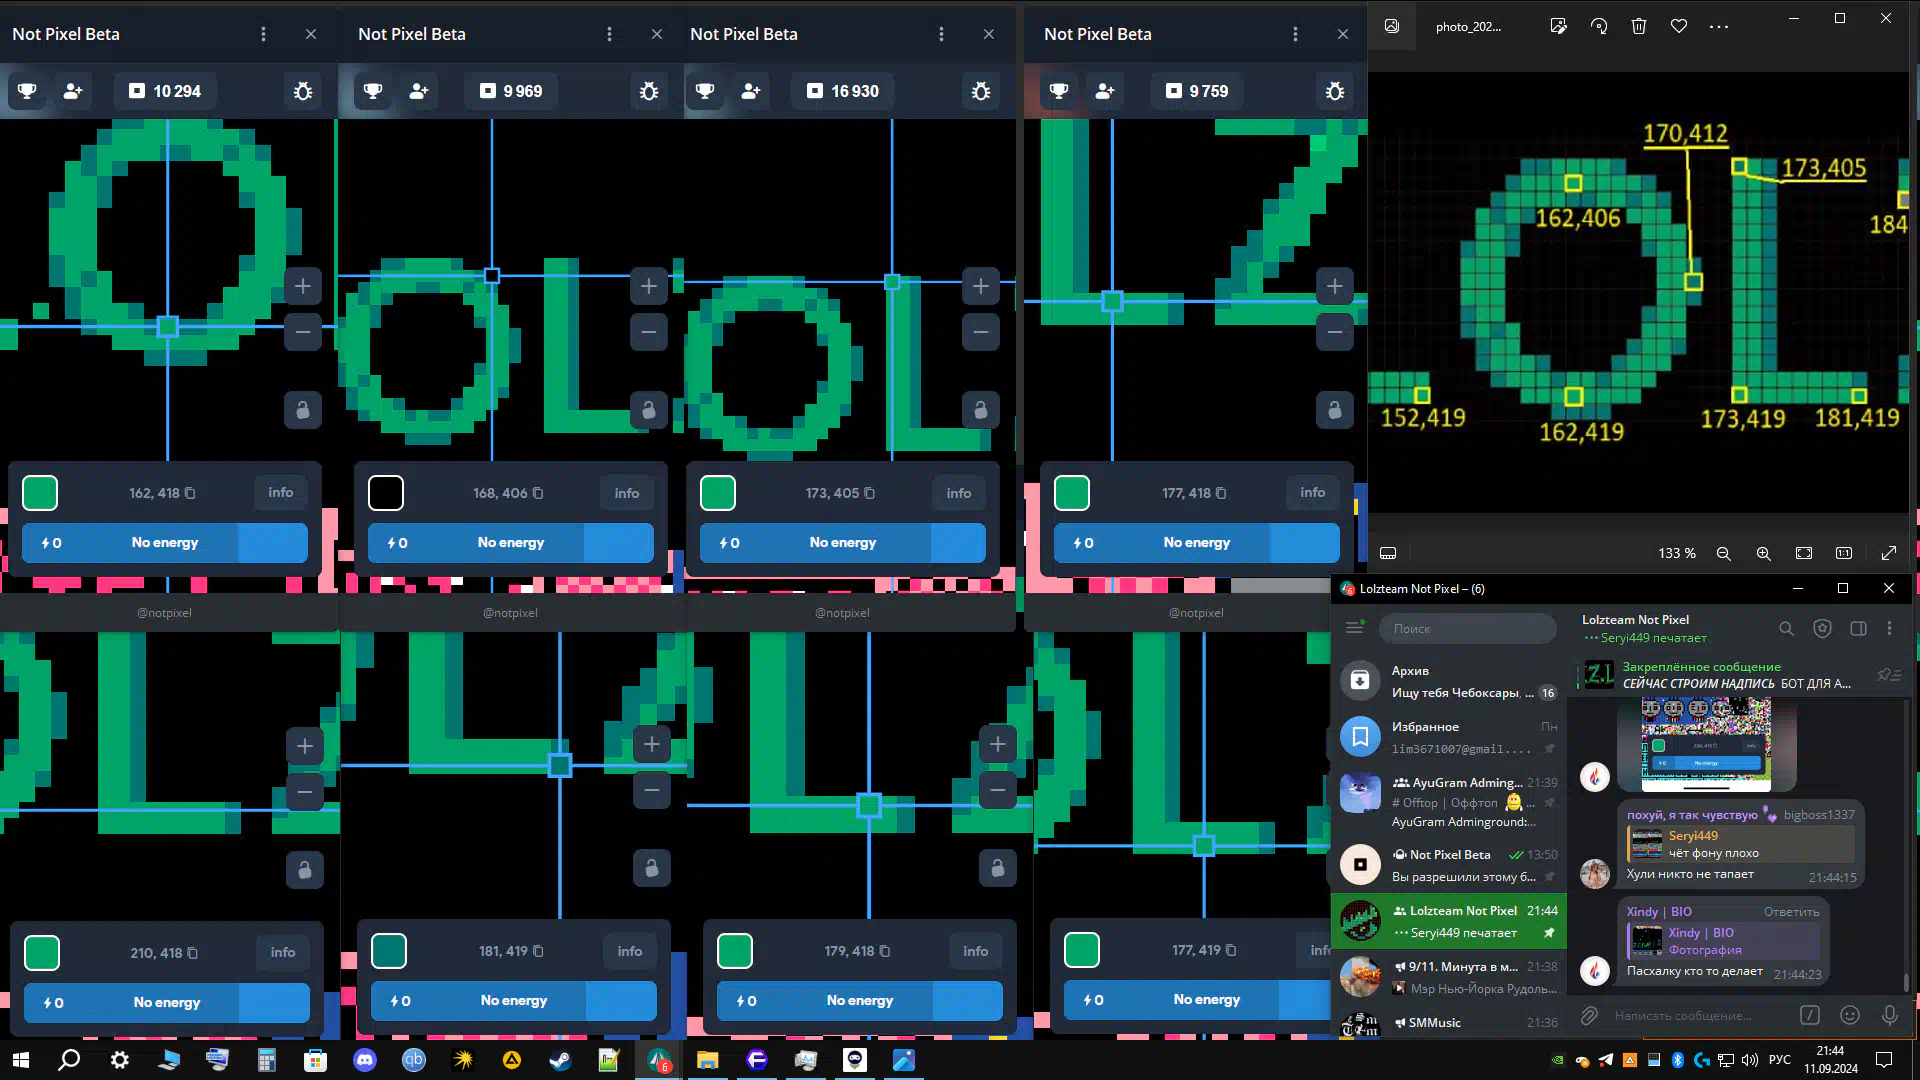Viewport: 1920px width, 1080px height.
Task: Open three-dot menu of 9 759 window
Action: [x=1296, y=34]
